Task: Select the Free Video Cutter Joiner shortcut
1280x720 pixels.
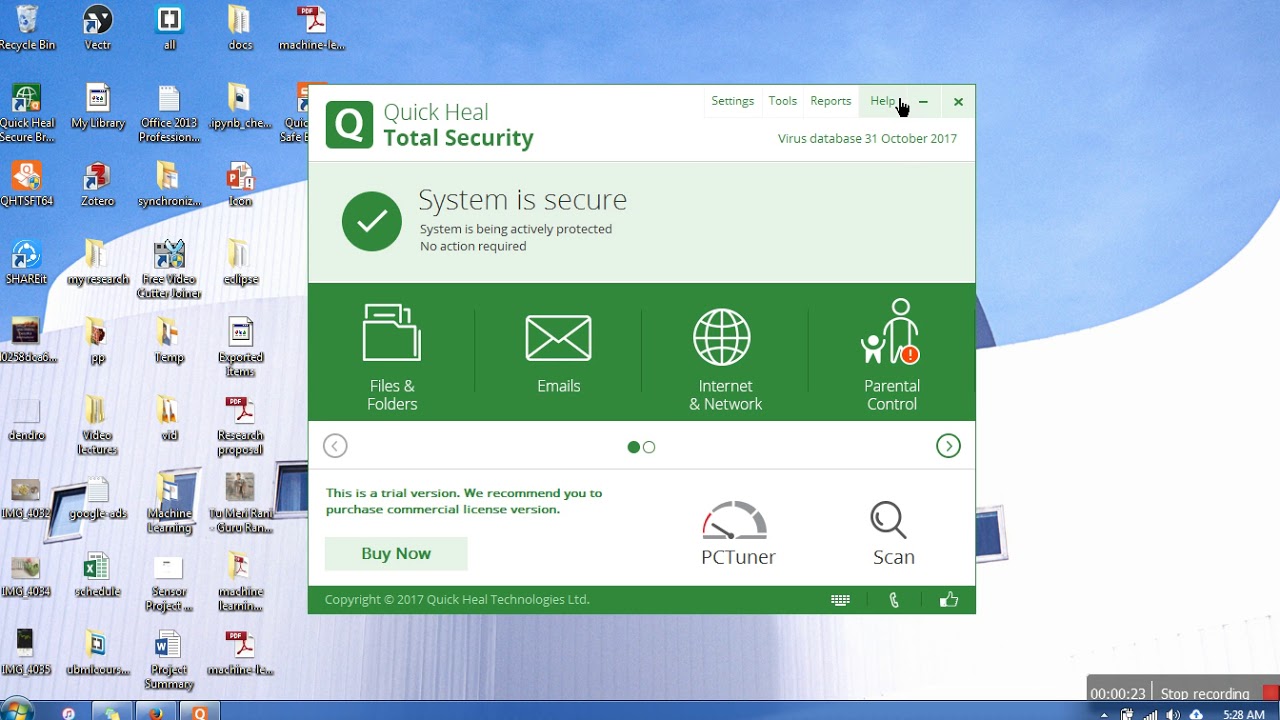Action: [x=170, y=269]
